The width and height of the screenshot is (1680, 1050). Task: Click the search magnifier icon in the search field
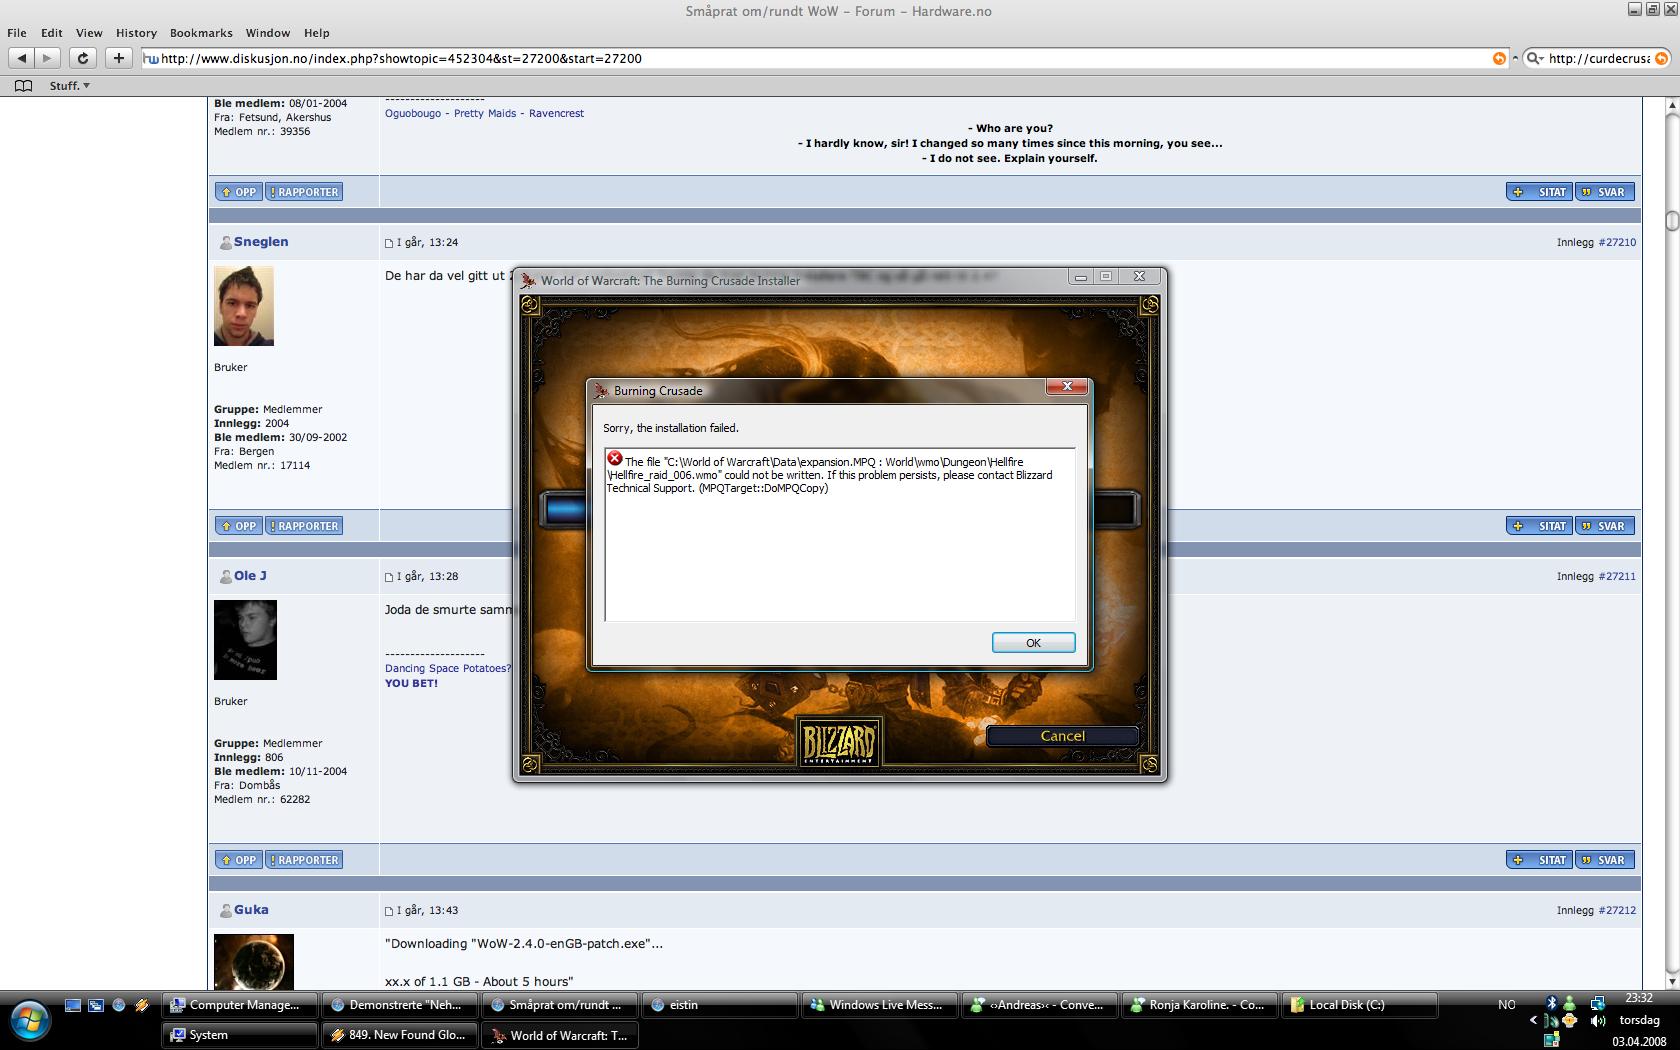click(x=1535, y=58)
